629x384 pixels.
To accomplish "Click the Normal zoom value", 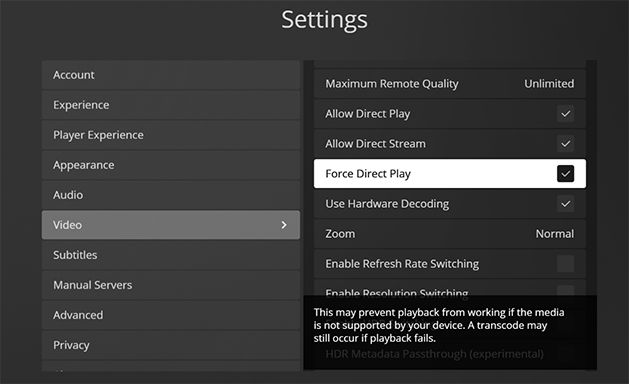I will tap(555, 234).
